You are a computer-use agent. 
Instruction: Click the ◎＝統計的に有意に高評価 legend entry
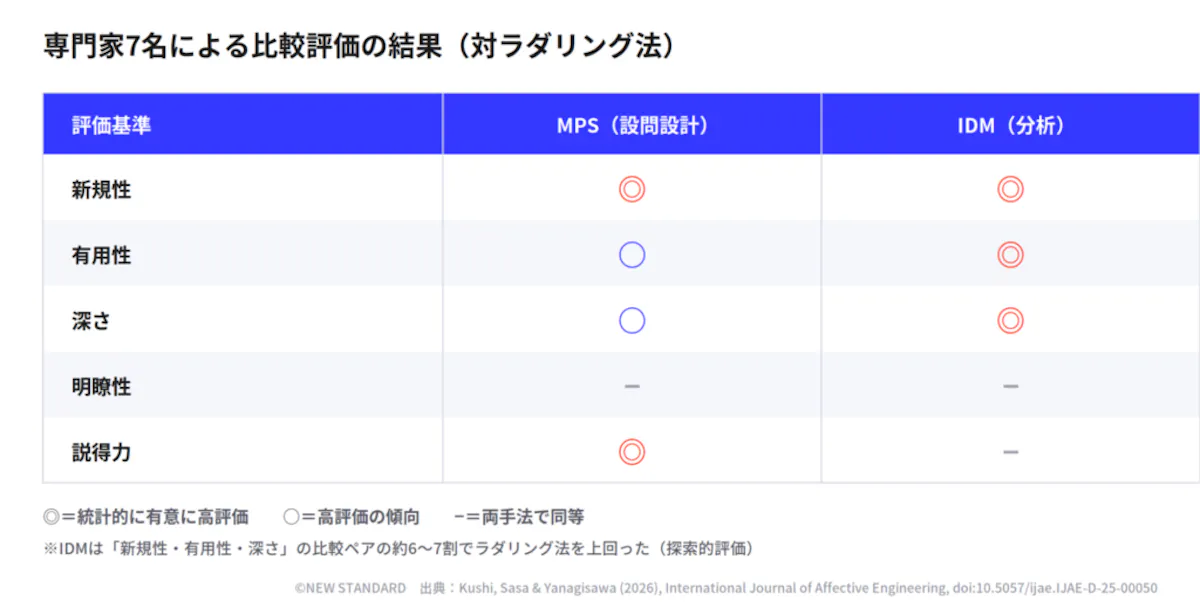(146, 517)
